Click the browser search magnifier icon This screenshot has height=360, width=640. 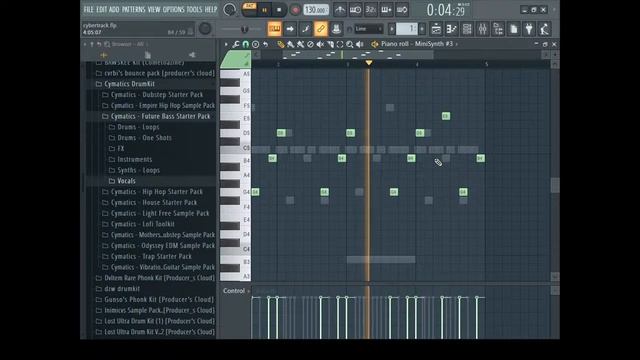(x=107, y=44)
